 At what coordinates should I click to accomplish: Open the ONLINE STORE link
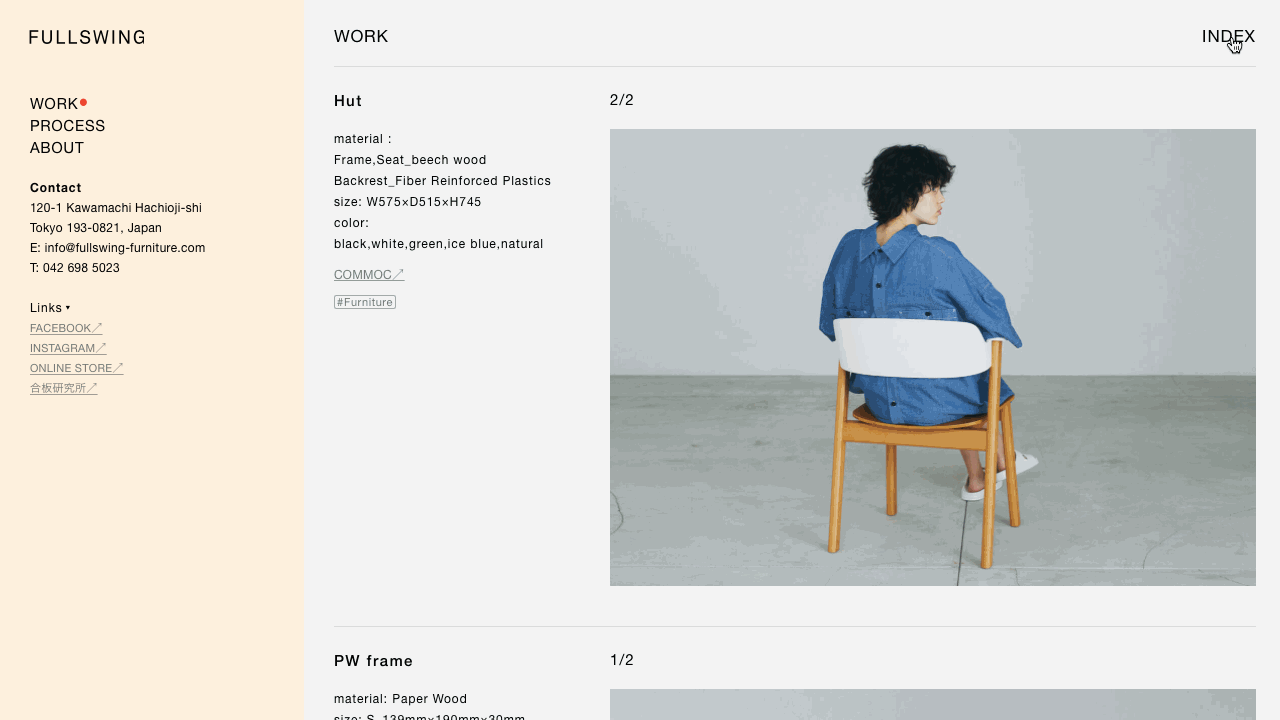pos(77,368)
